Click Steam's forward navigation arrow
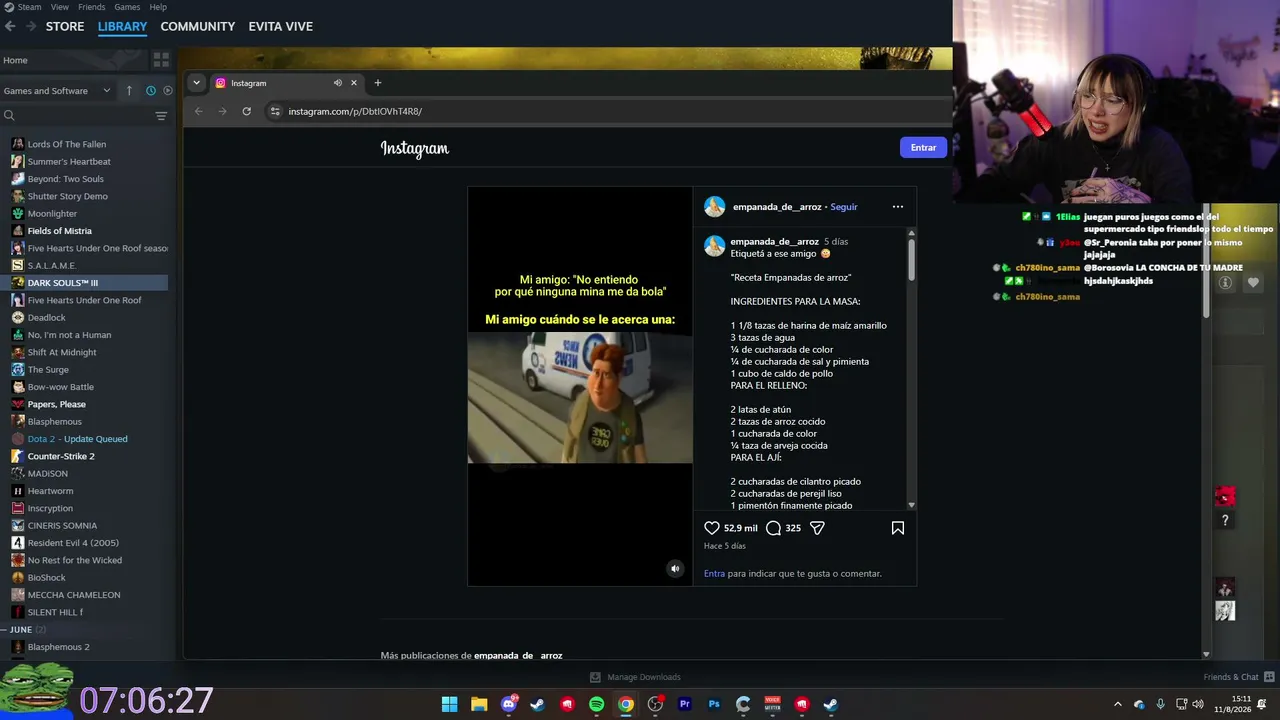Viewport: 1280px width, 720px height. point(31,26)
